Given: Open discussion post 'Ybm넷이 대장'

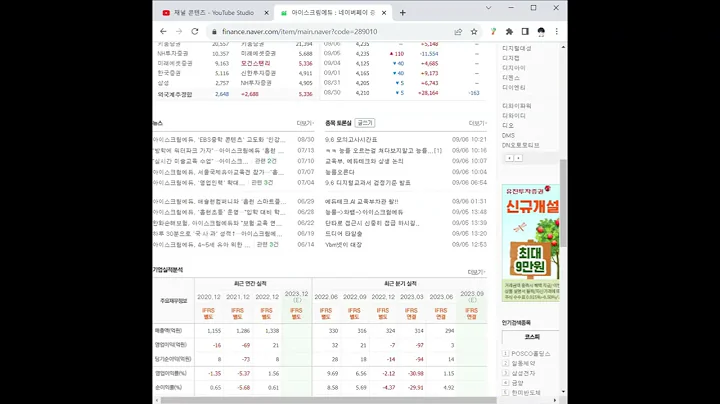Looking at the screenshot, I should [x=343, y=245].
